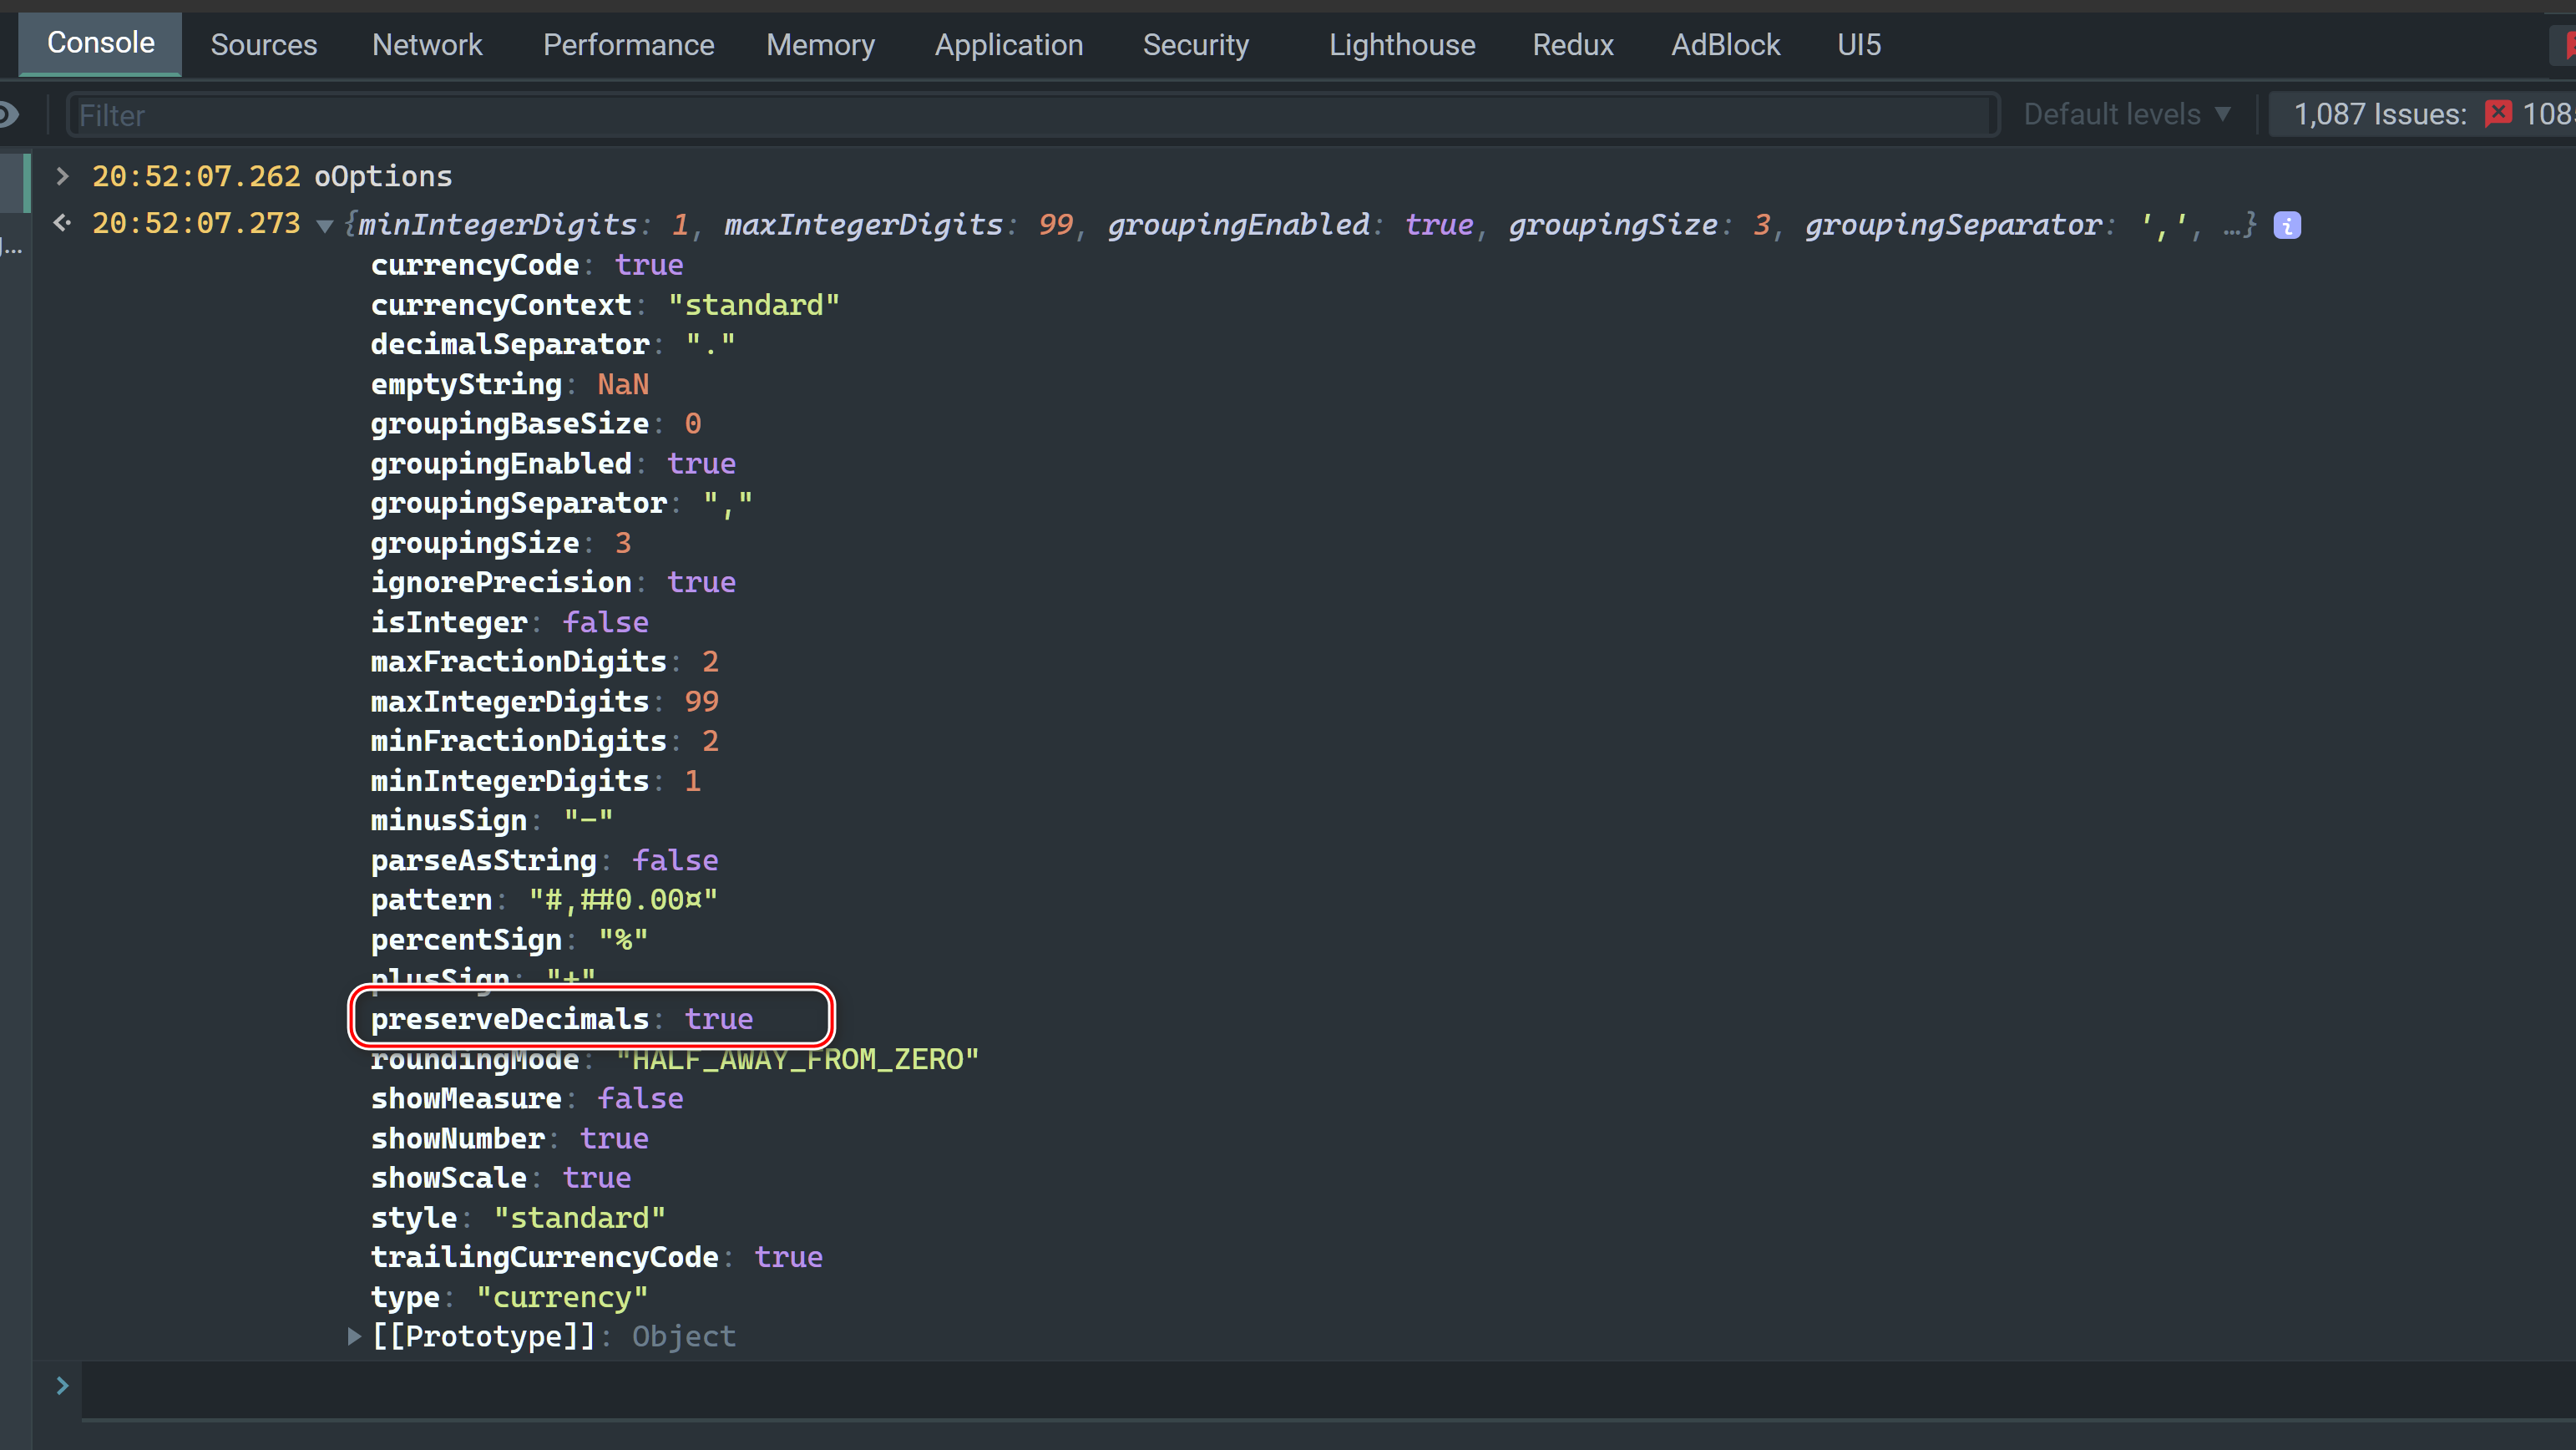Screen dimensions: 2576x1450
Task: Open the Security panel
Action: (x=1194, y=43)
